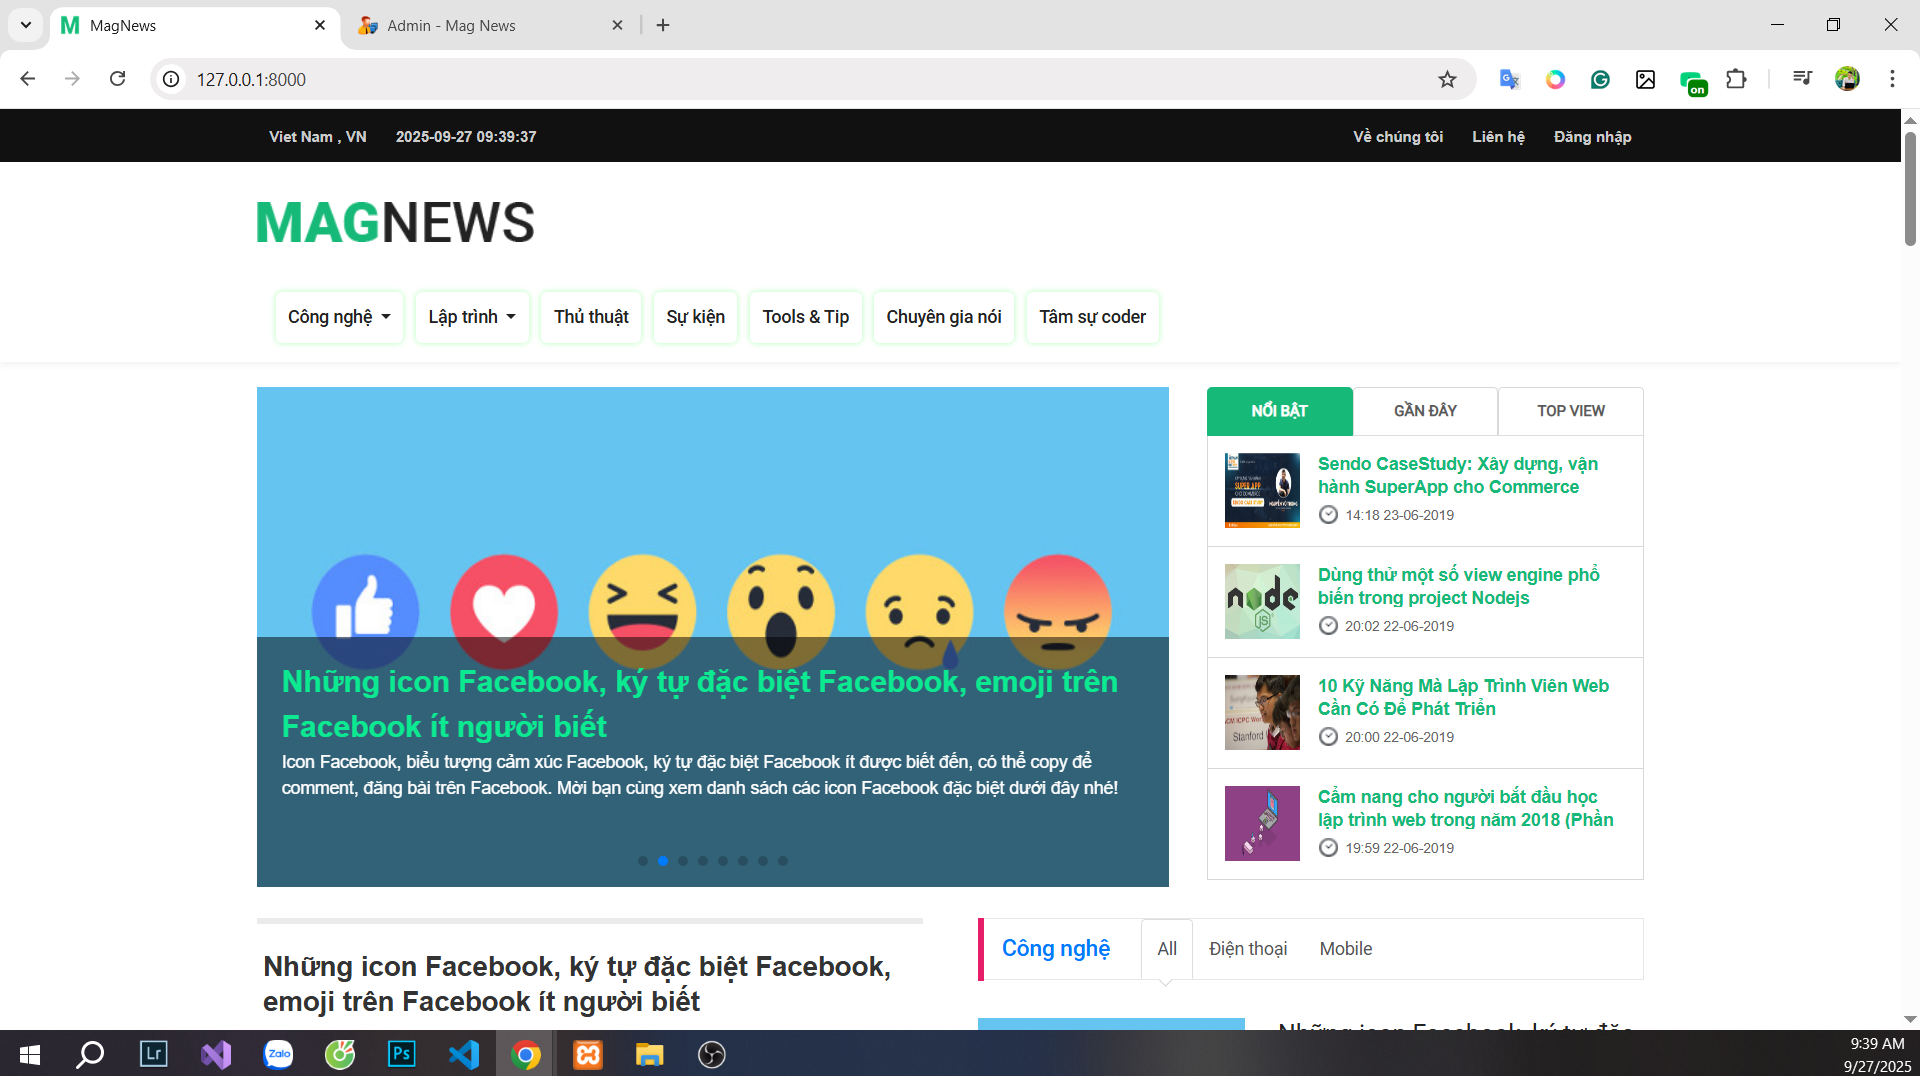Image resolution: width=1920 pixels, height=1076 pixels.
Task: Switch to the Admin - Mag News tab
Action: (x=491, y=25)
